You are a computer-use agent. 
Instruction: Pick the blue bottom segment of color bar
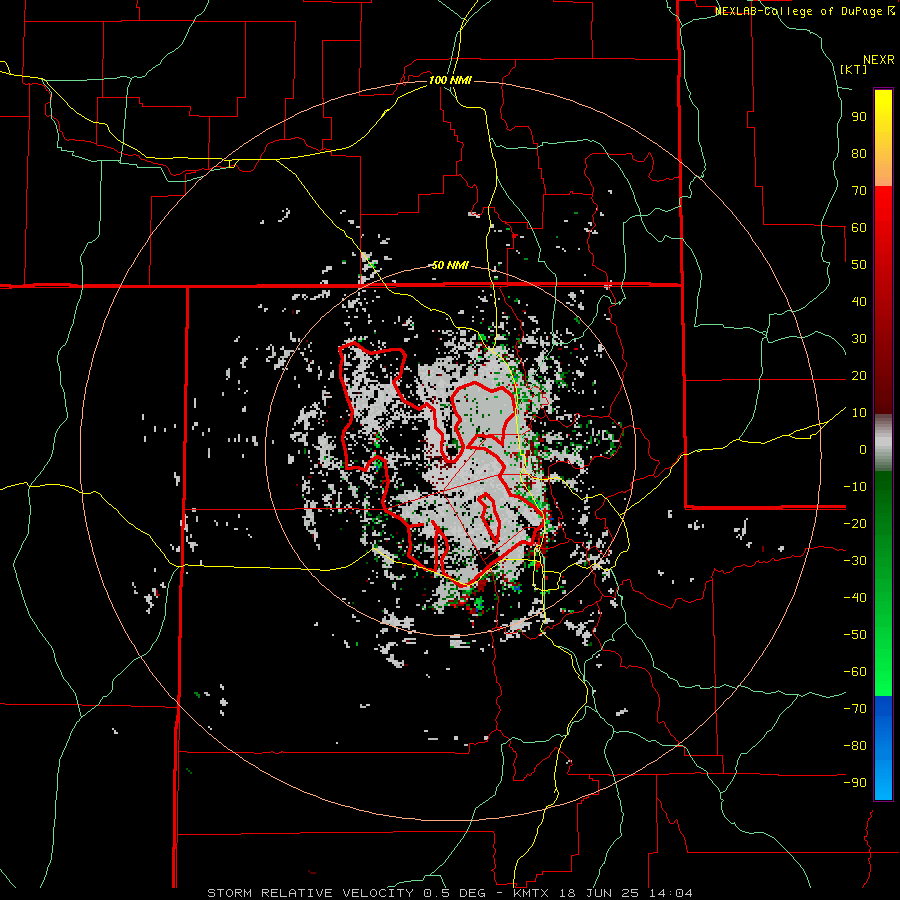click(883, 748)
